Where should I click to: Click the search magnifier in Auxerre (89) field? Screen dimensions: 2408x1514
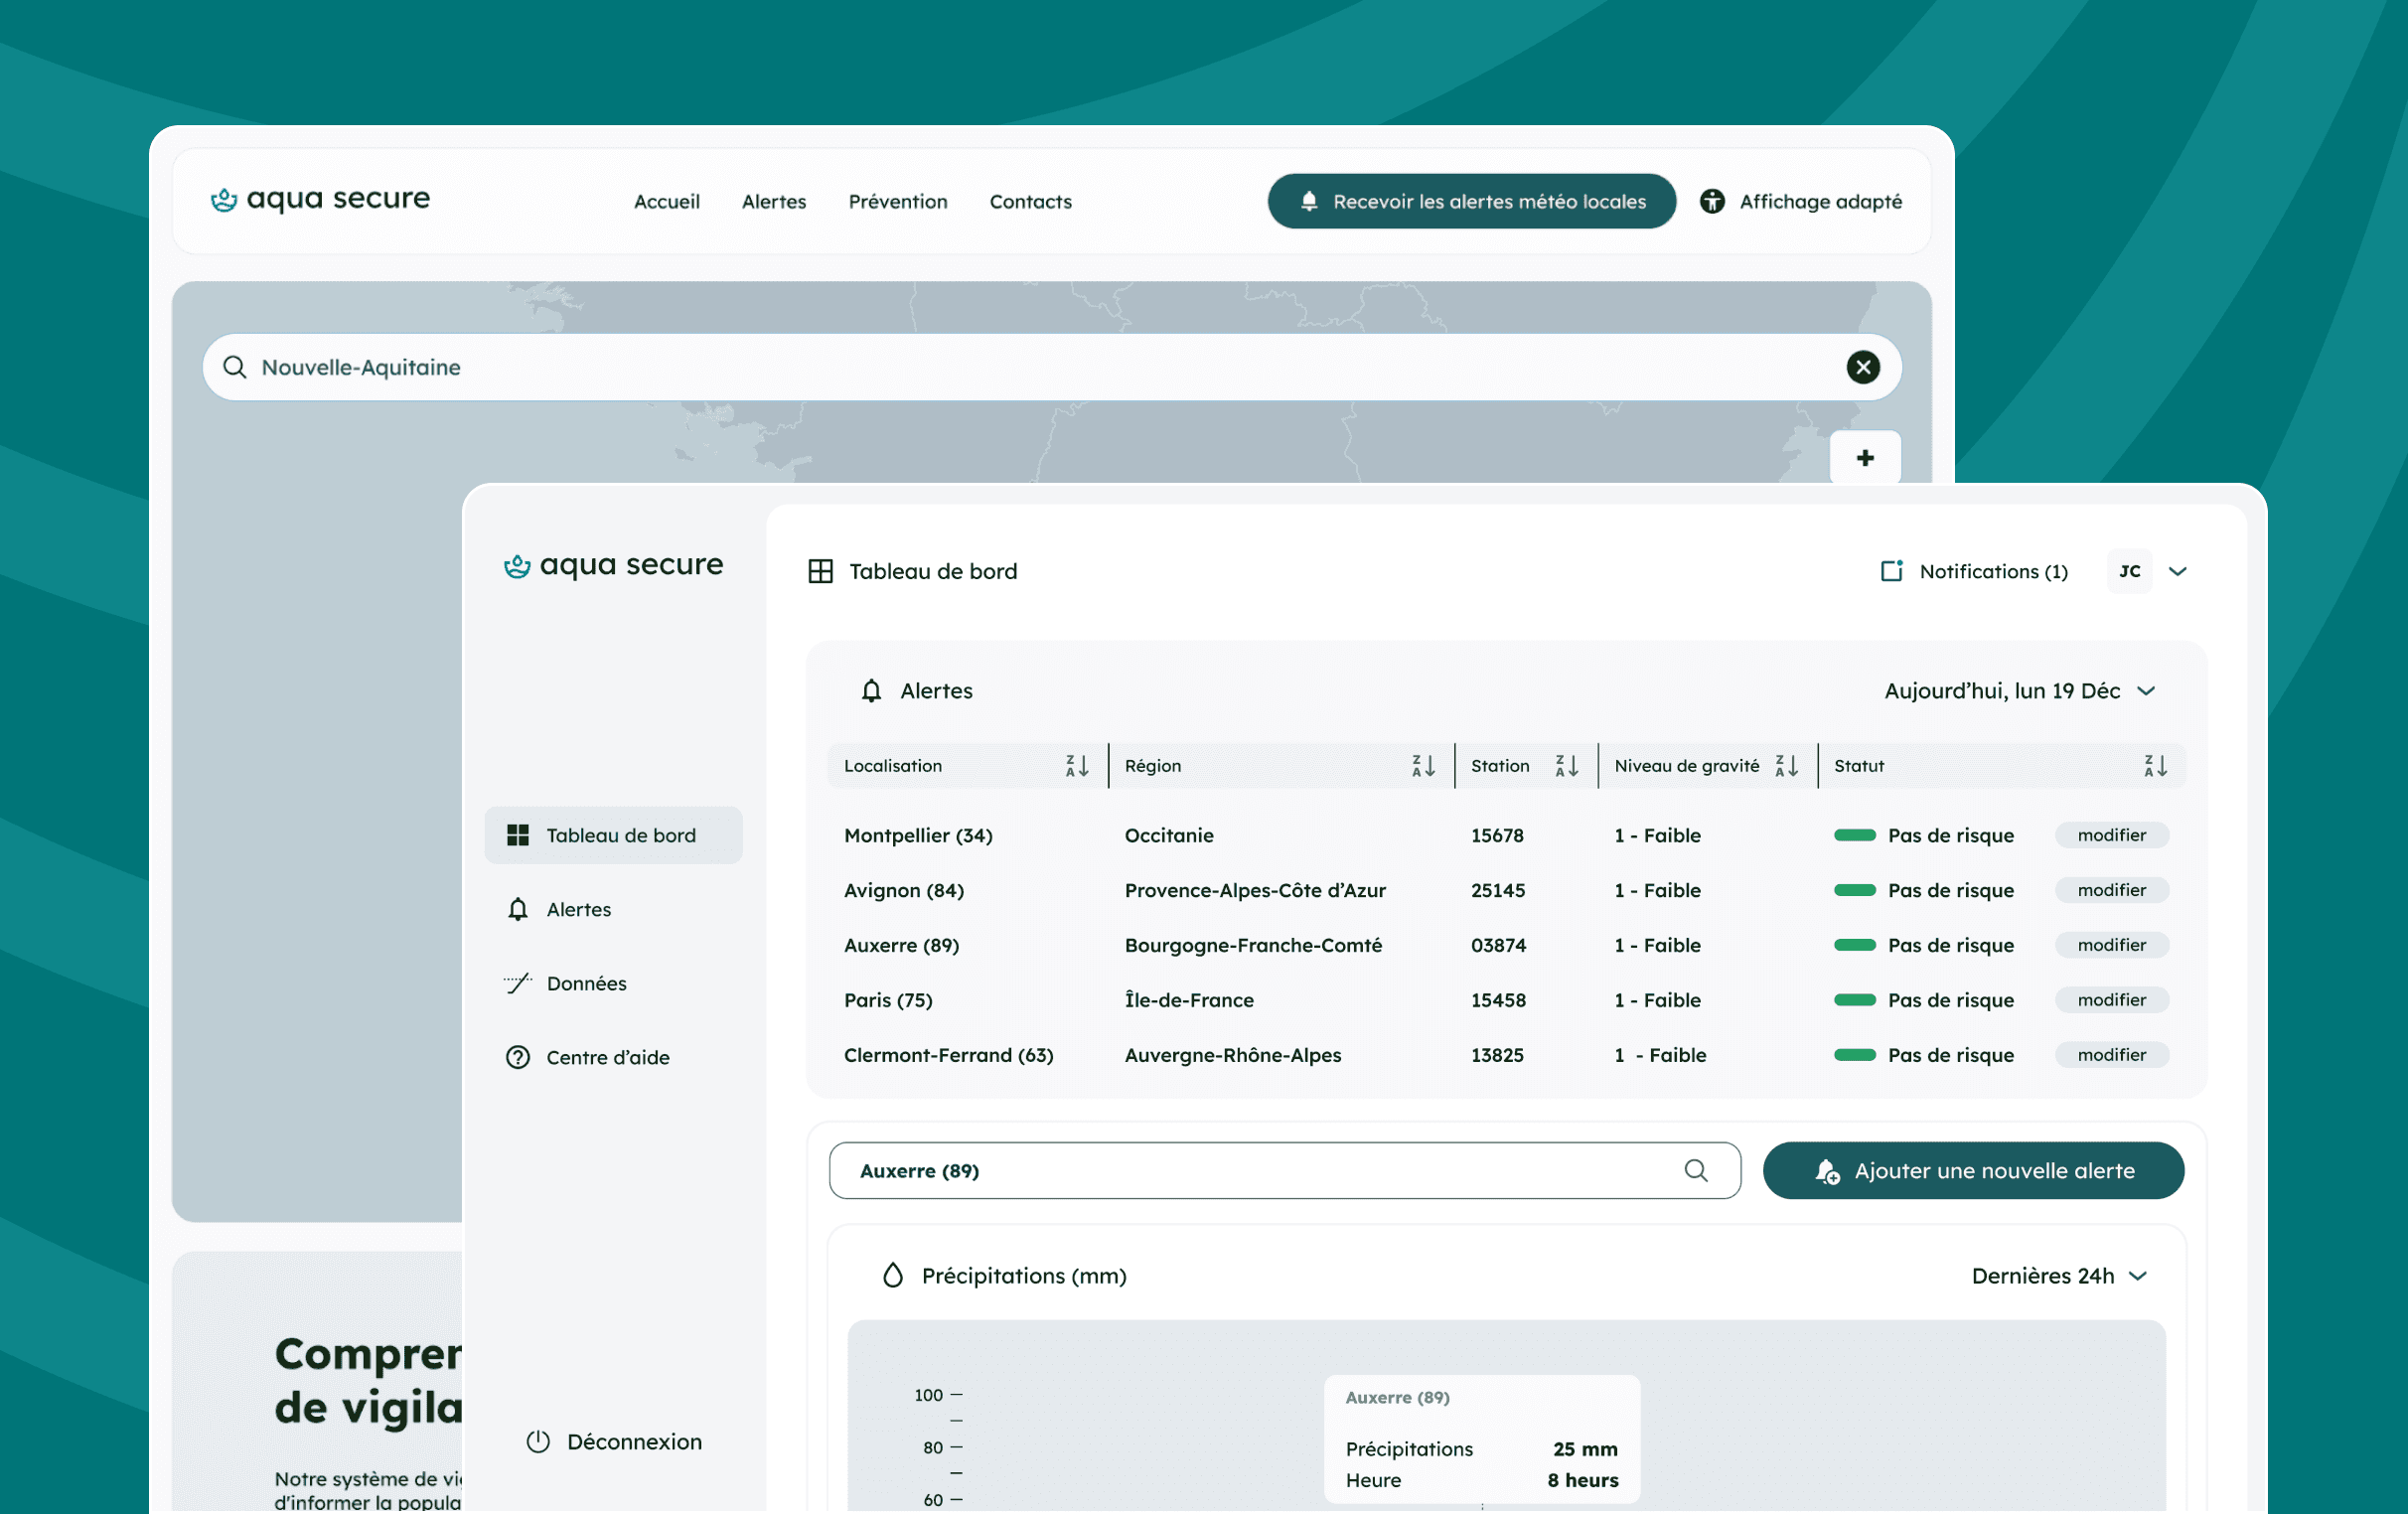point(1696,1170)
